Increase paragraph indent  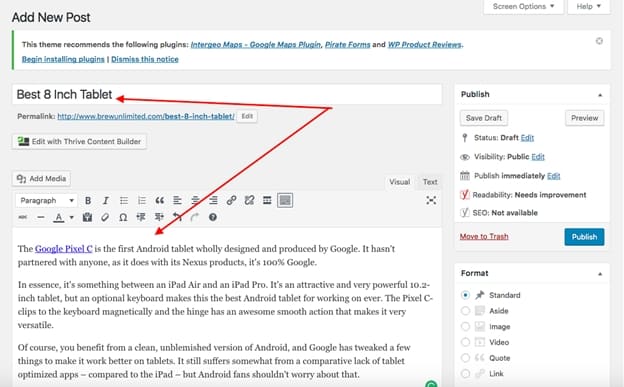[159, 217]
